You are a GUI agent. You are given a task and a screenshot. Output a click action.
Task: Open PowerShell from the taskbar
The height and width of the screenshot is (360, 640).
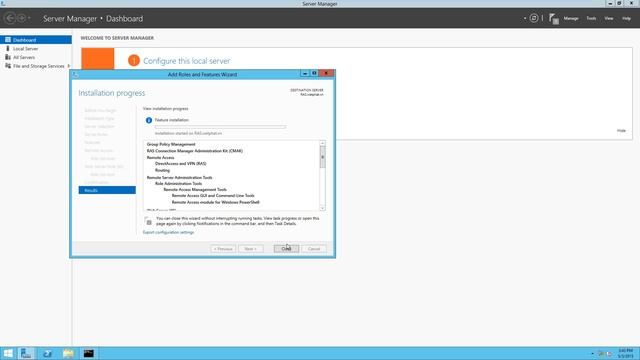point(47,353)
